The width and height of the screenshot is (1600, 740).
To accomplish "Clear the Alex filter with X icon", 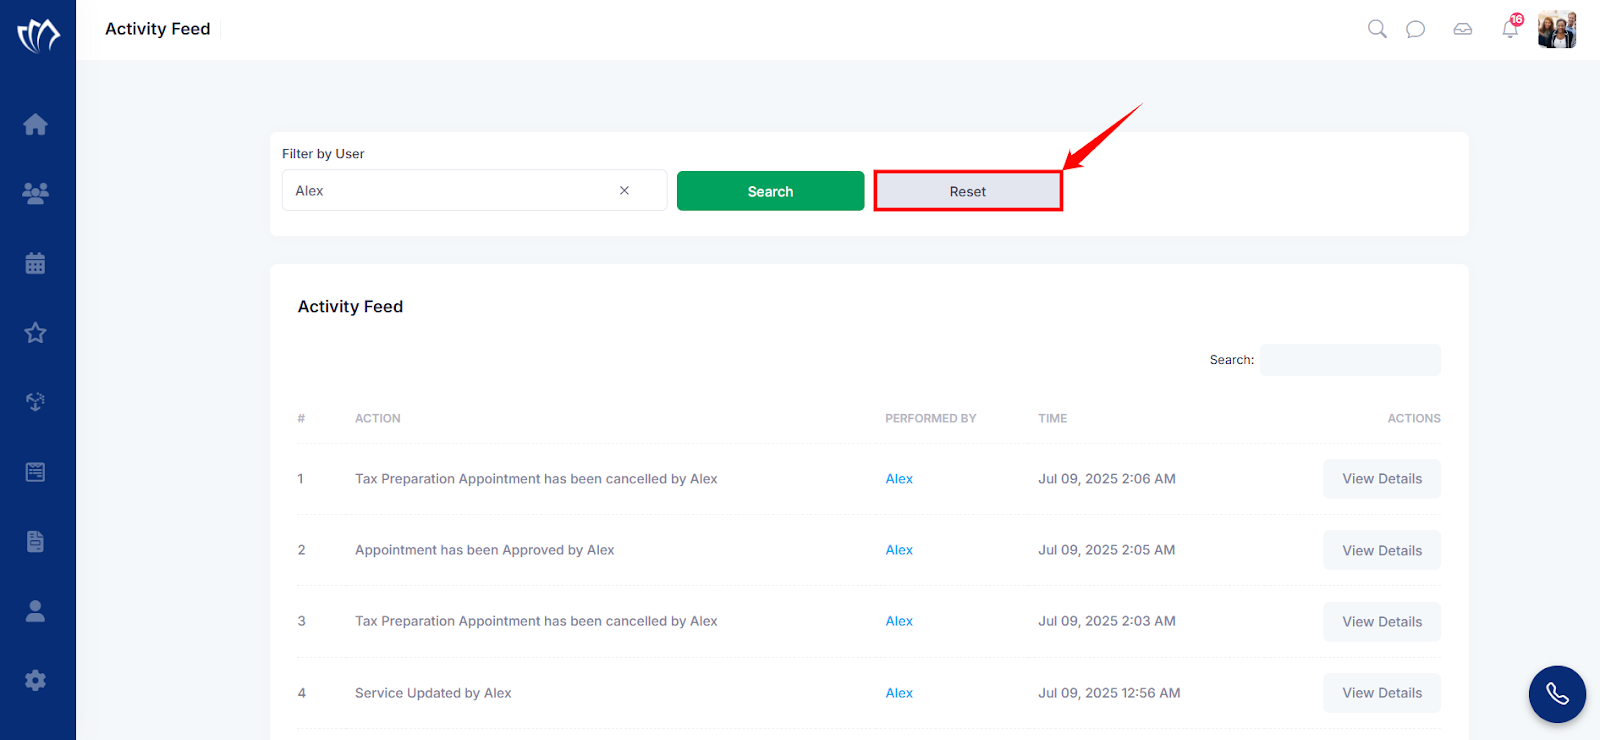I will pos(624,190).
